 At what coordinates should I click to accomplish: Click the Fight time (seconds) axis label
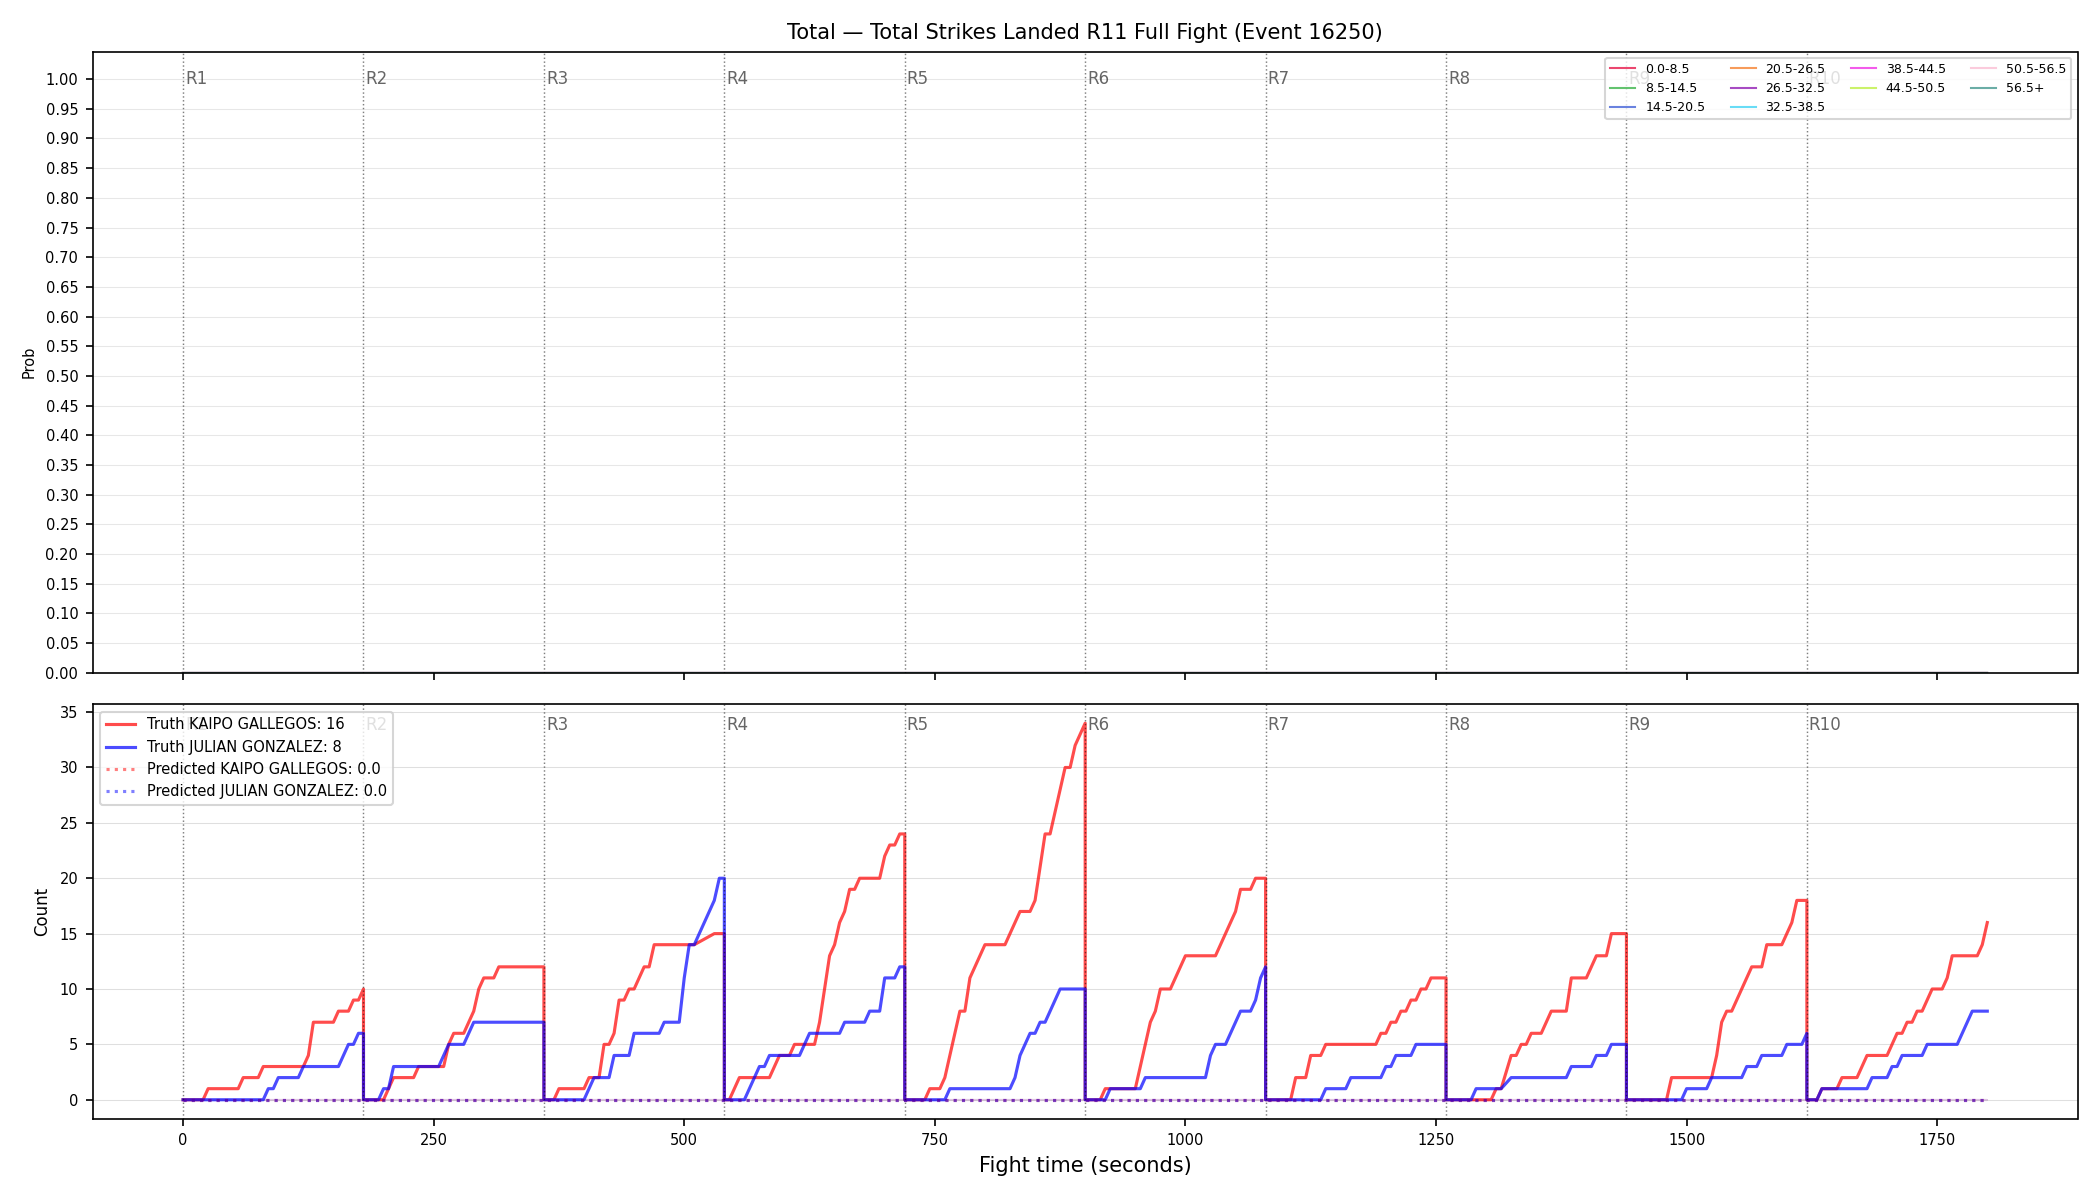[x=1085, y=1165]
